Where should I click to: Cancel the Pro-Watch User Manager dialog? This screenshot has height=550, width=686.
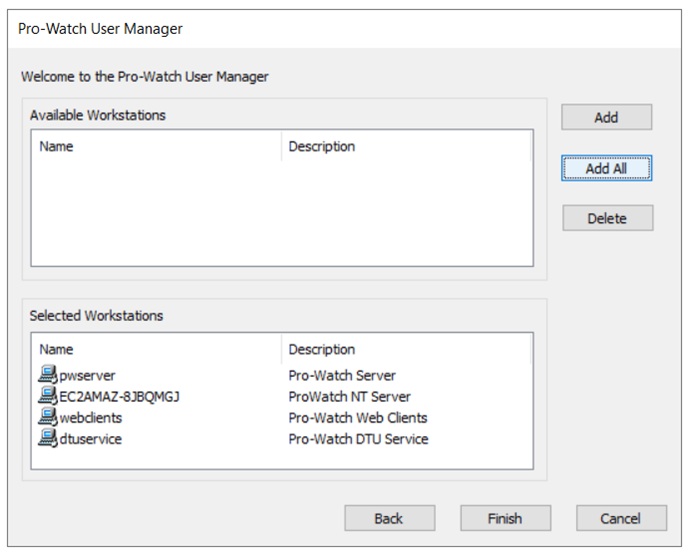621,518
